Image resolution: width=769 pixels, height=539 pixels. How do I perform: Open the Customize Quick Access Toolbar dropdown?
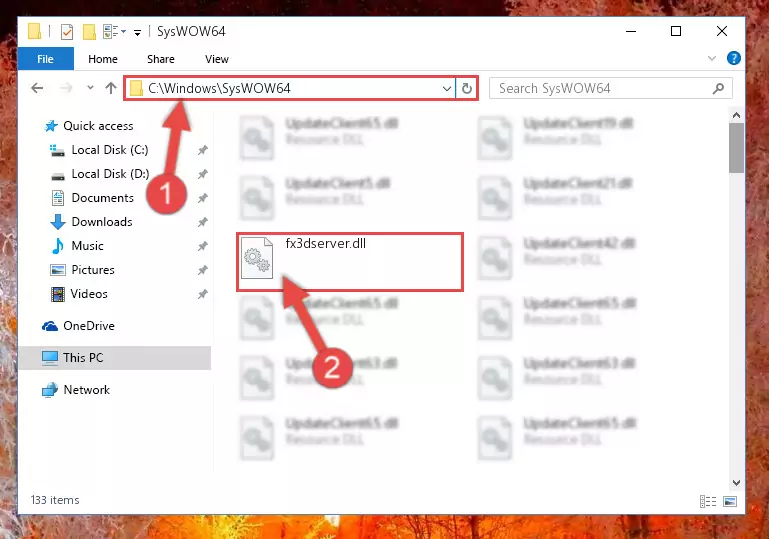[138, 32]
